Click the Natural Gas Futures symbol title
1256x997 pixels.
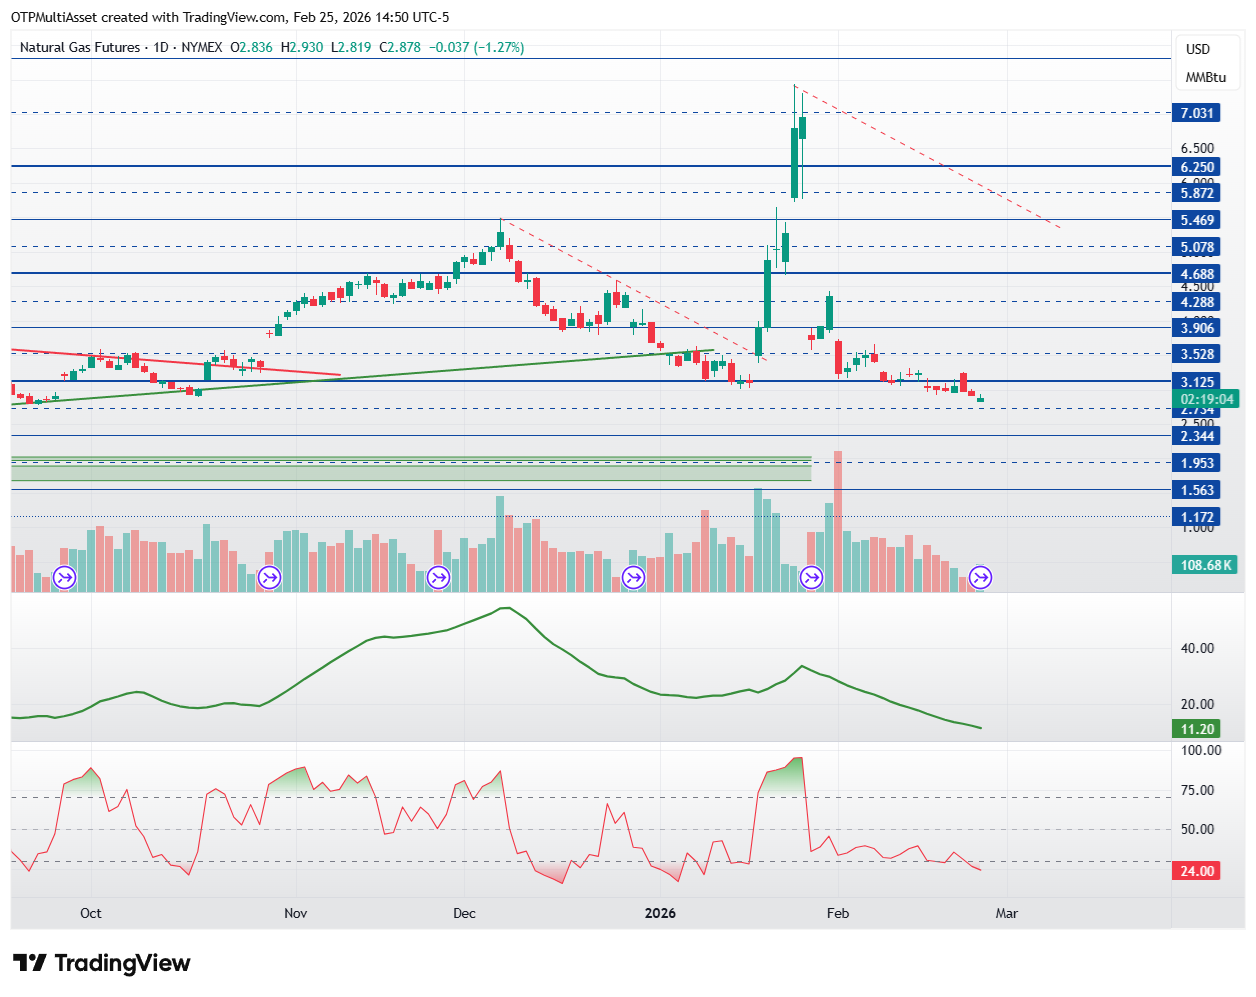(80, 47)
